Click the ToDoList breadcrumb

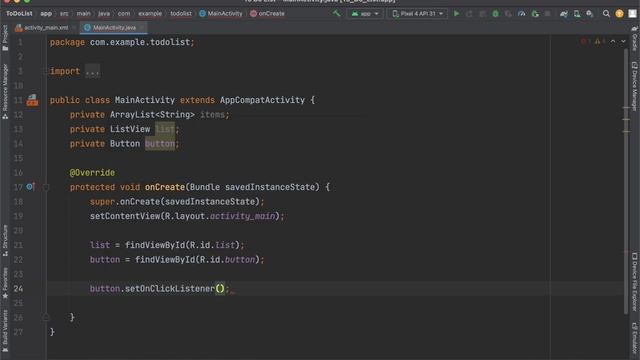(19, 13)
